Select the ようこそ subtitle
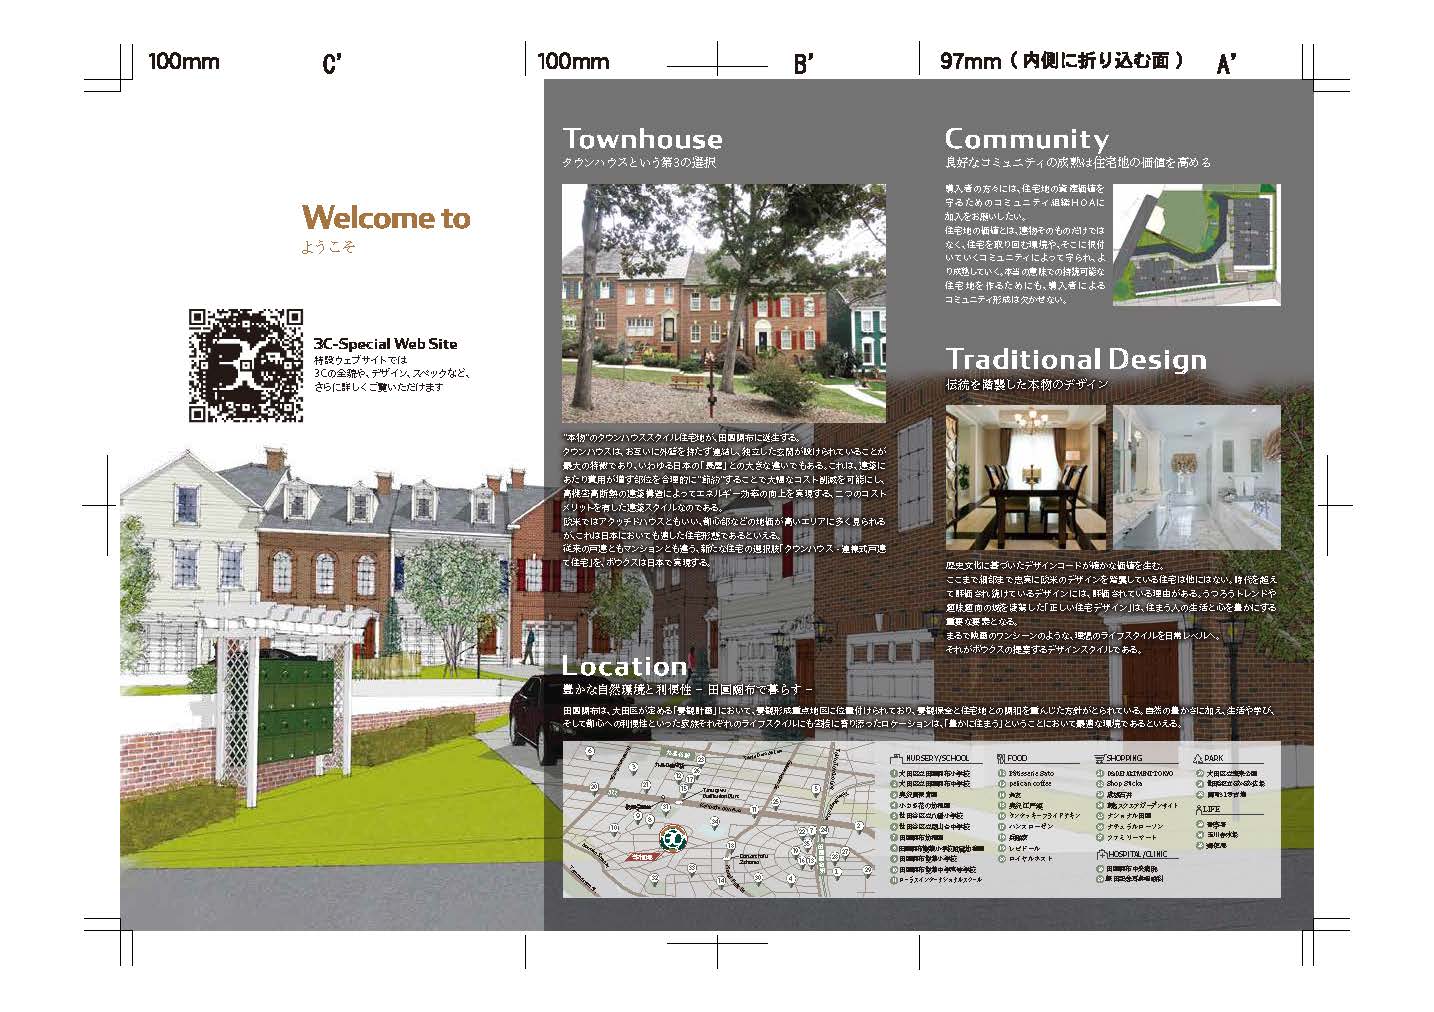The width and height of the screenshot is (1434, 1012). tap(327, 247)
